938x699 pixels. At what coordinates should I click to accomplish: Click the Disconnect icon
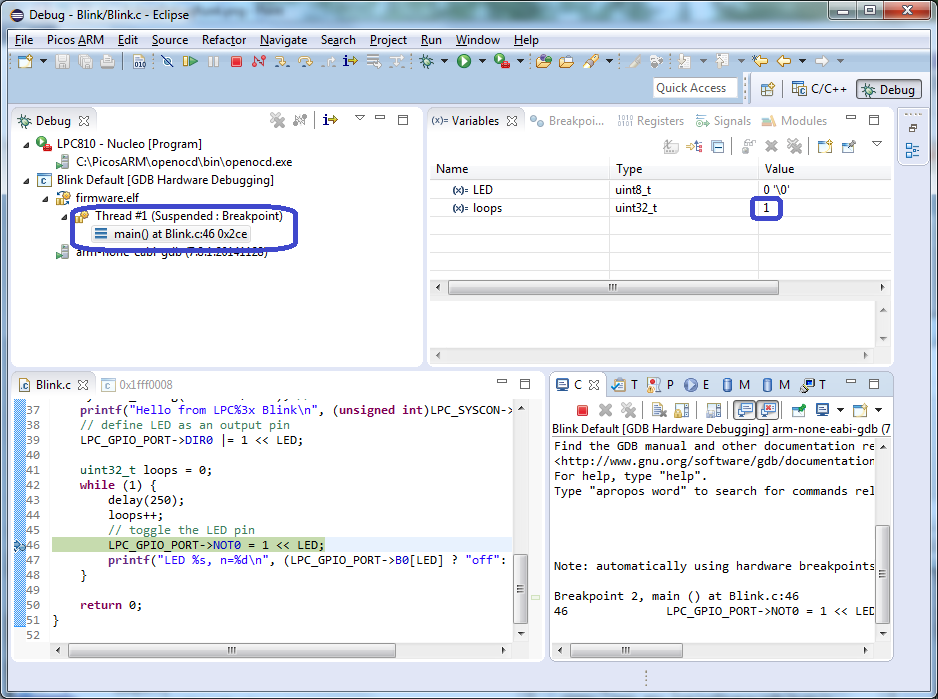coord(259,61)
